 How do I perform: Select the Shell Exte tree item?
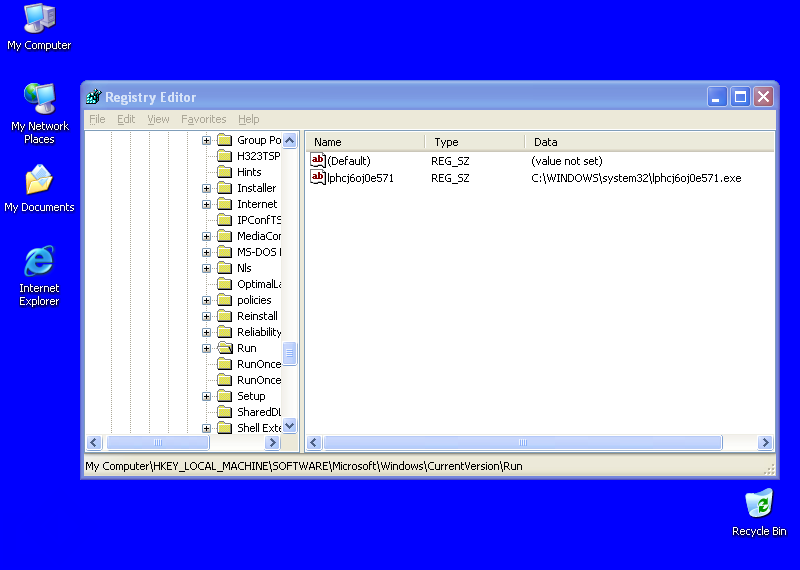pos(259,428)
